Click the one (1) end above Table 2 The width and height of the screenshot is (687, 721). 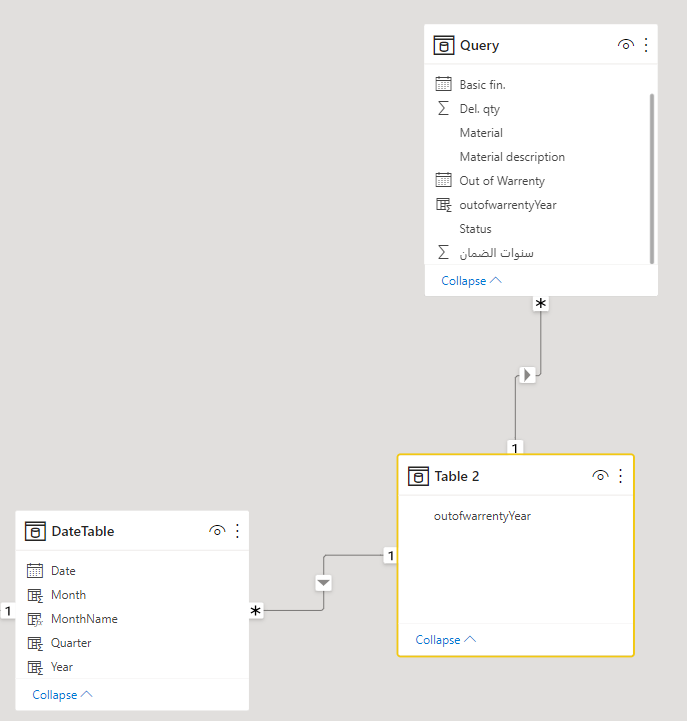tap(515, 447)
